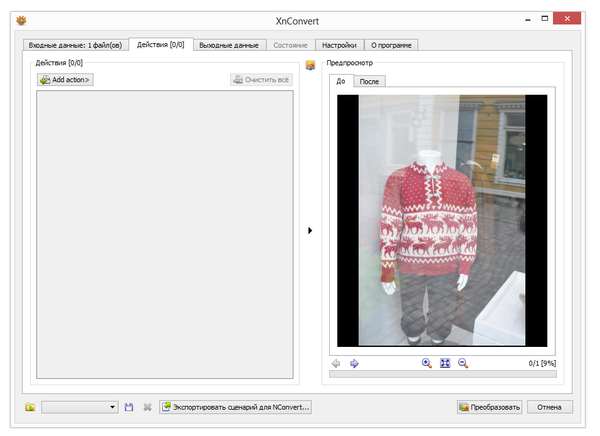Click the Преобразовать button
600x436 pixels.
click(x=490, y=407)
